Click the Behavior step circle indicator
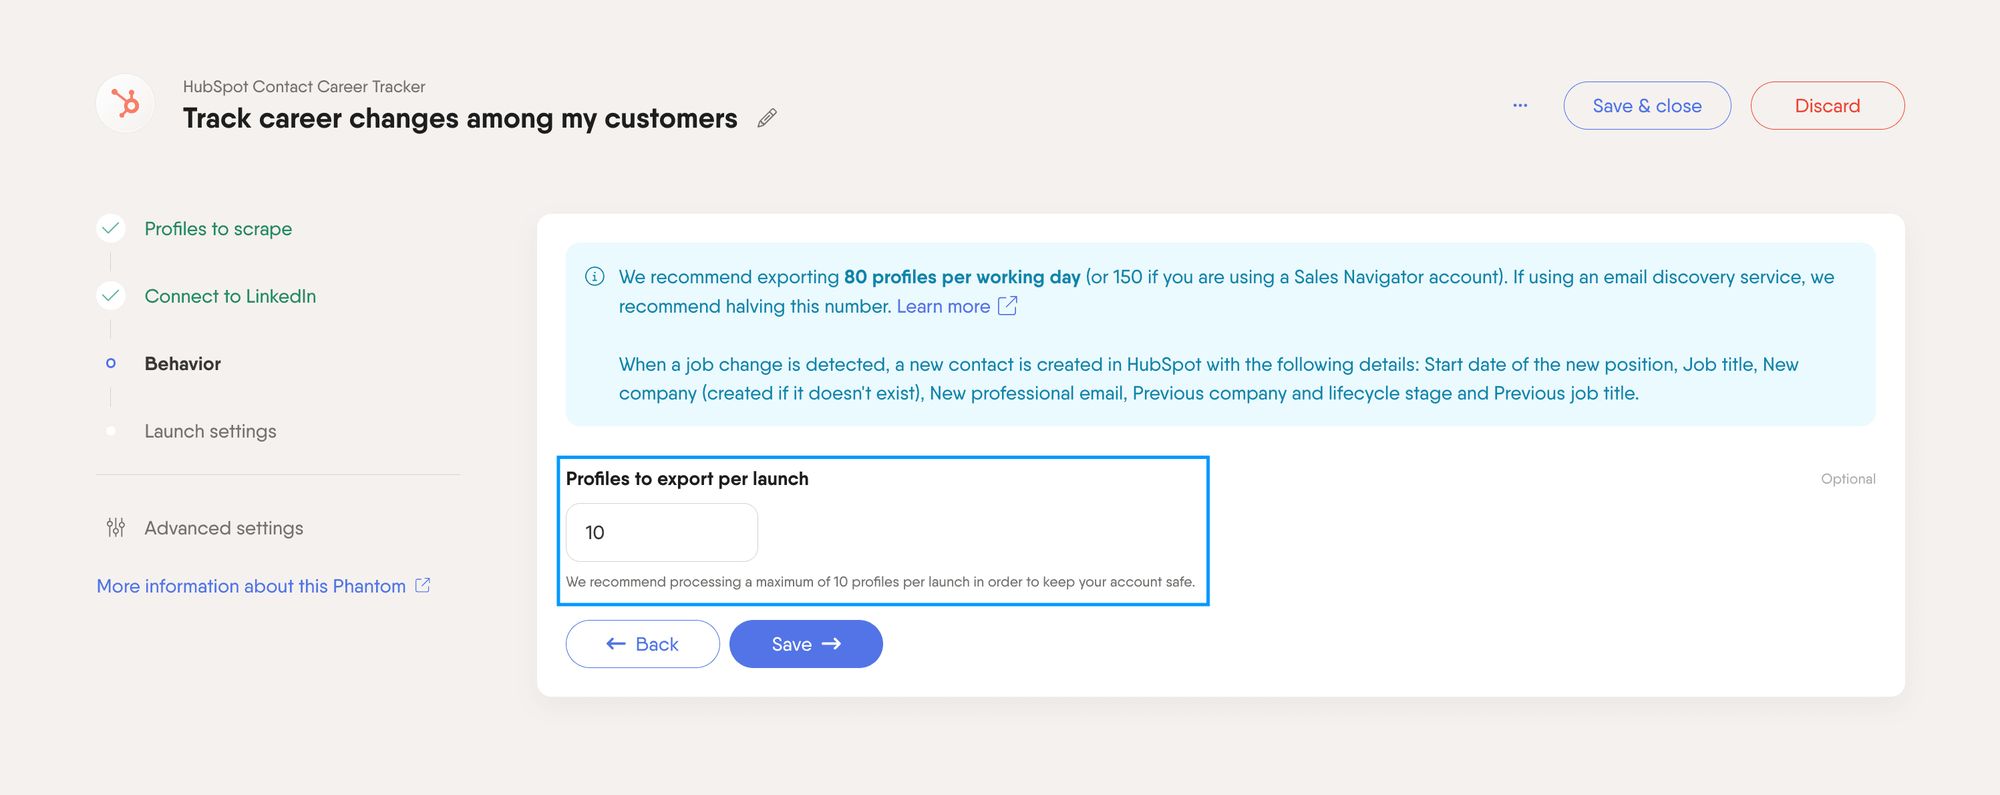Viewport: 2000px width, 795px height. point(111,363)
